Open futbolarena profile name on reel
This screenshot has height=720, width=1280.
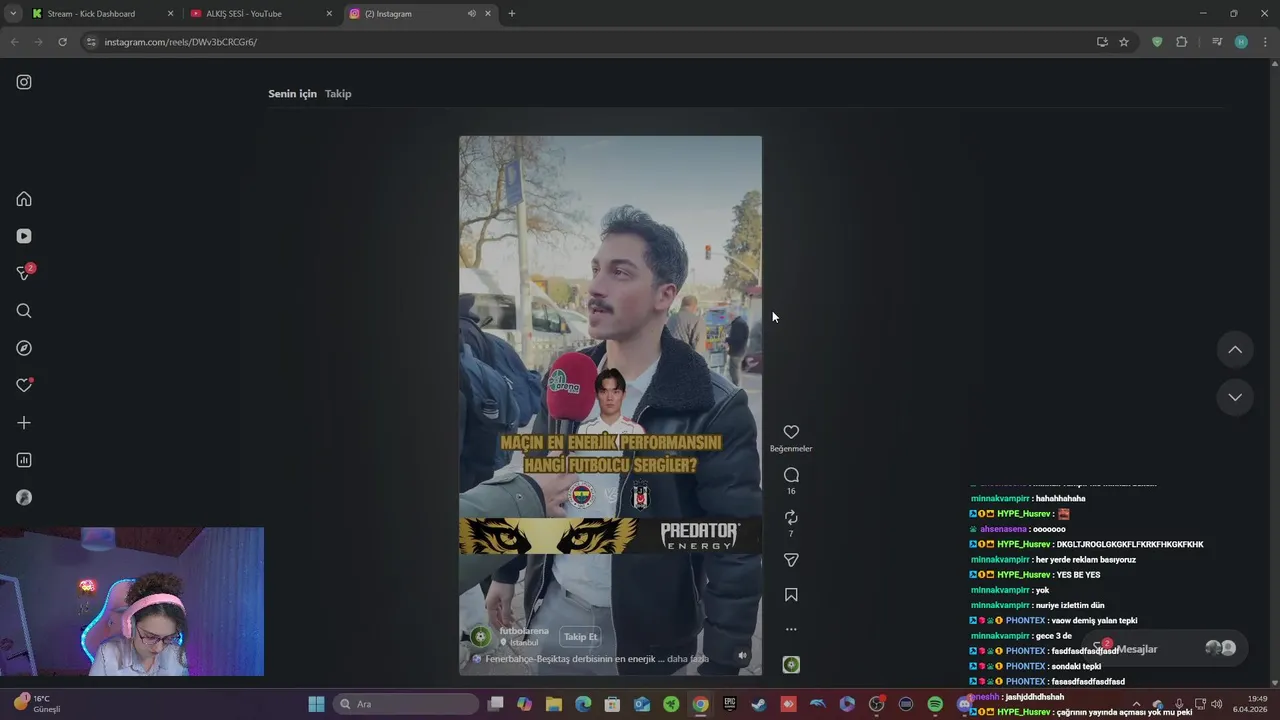524,631
